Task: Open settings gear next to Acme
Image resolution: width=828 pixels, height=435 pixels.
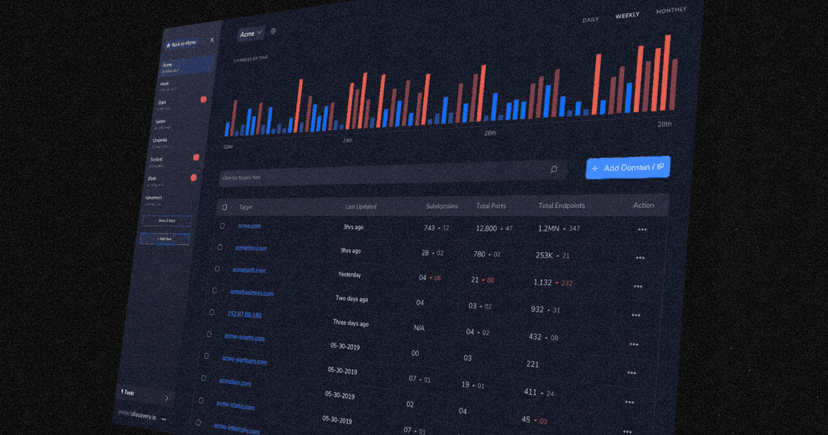Action: click(x=273, y=32)
